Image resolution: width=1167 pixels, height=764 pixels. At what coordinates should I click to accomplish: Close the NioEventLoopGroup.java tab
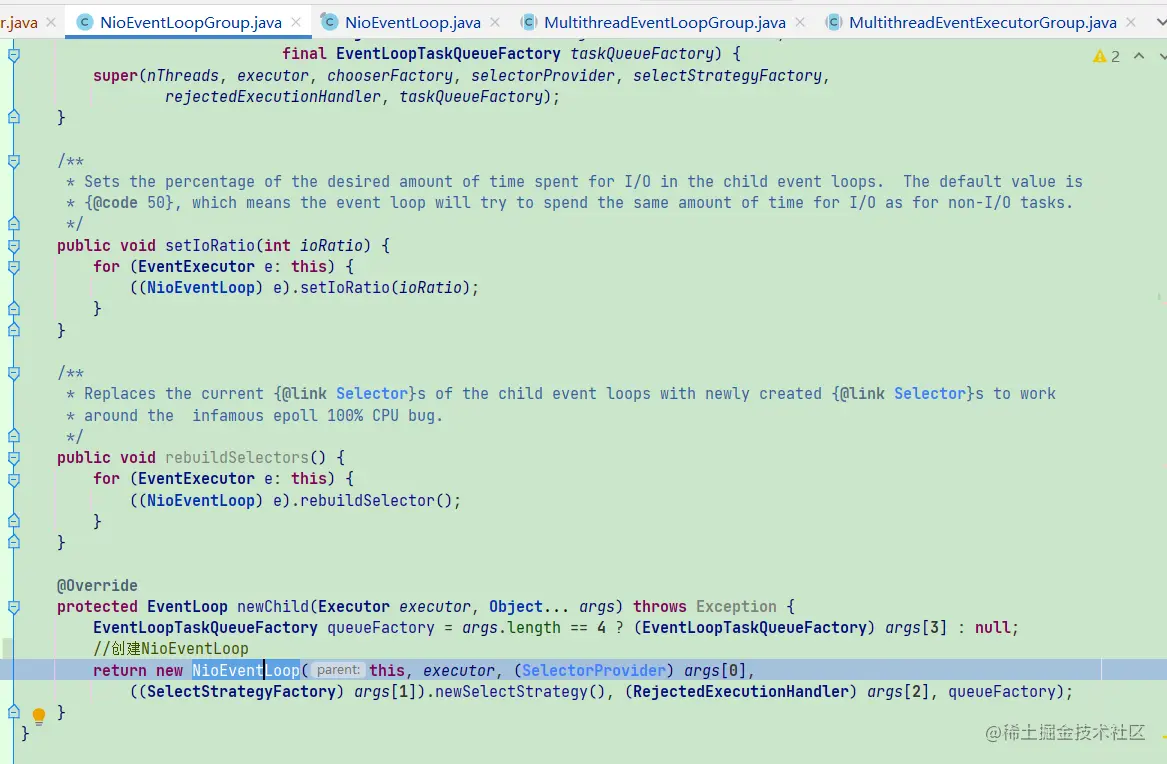(x=296, y=22)
